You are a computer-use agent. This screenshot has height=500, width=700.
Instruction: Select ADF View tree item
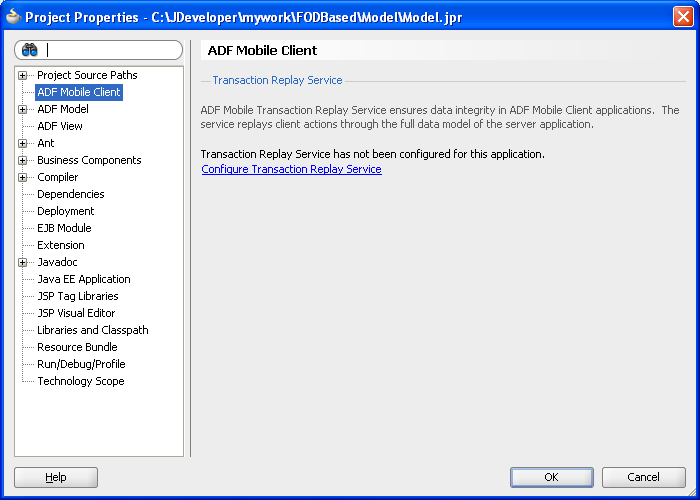[60, 126]
